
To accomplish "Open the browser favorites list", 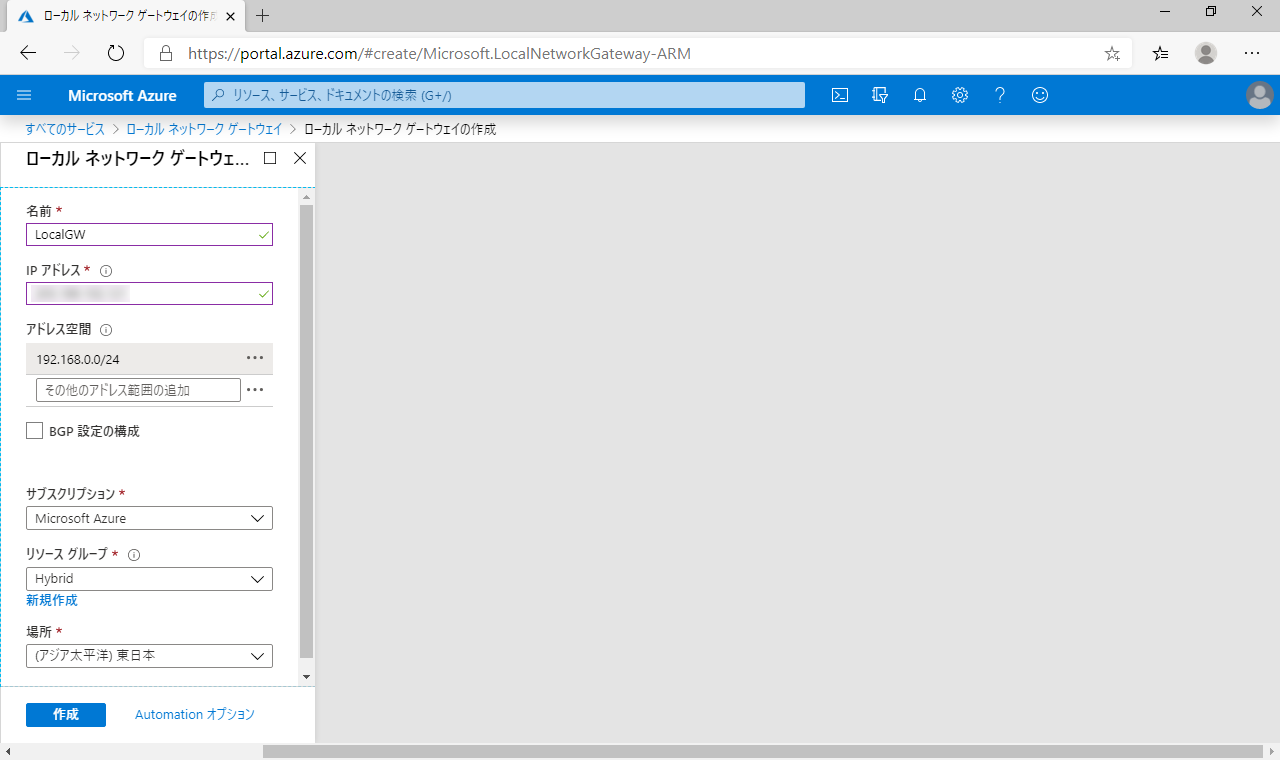I will (1160, 53).
